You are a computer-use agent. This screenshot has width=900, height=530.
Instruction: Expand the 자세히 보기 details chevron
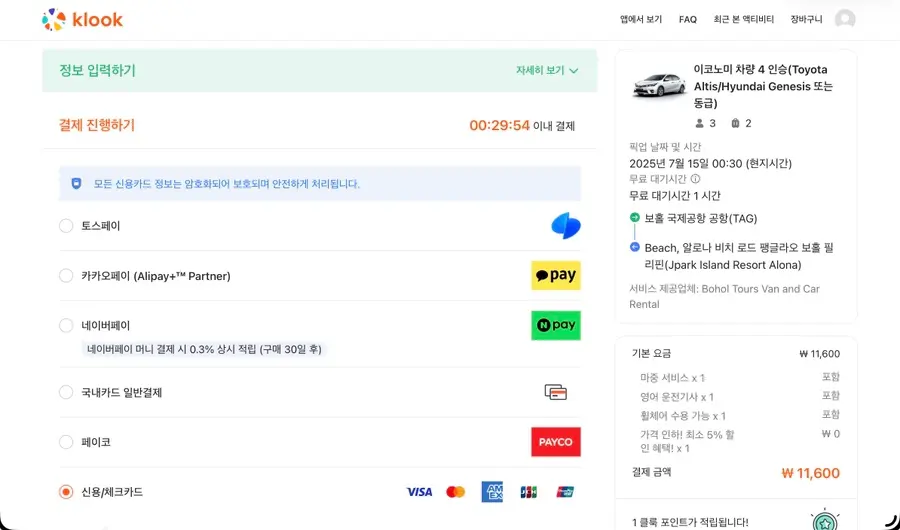pos(573,71)
